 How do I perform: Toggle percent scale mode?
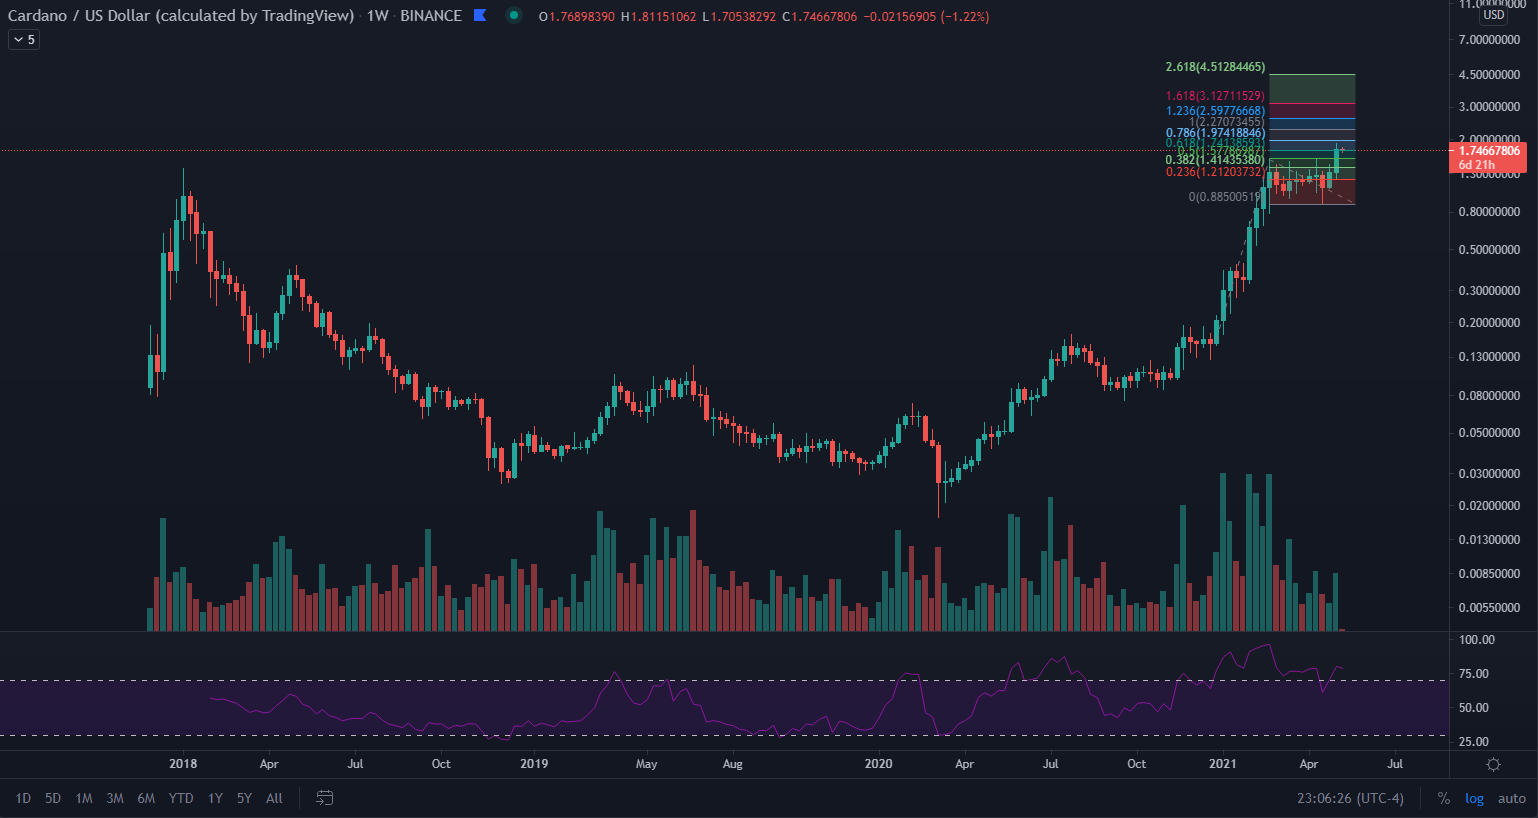coord(1443,798)
